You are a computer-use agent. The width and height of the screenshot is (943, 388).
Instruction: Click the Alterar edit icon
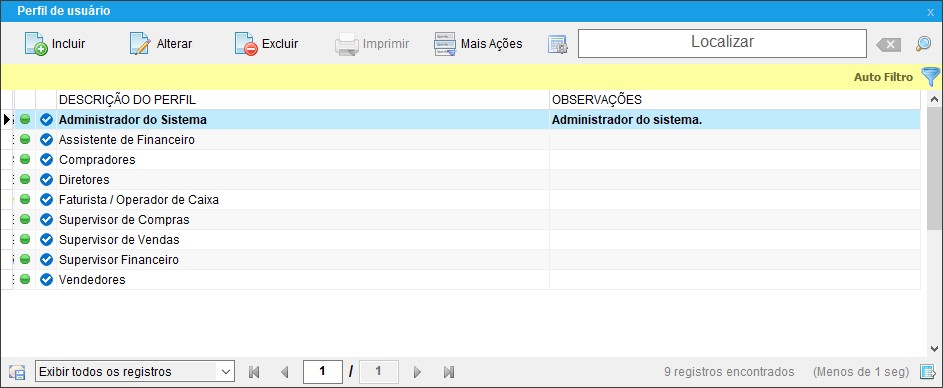(140, 44)
